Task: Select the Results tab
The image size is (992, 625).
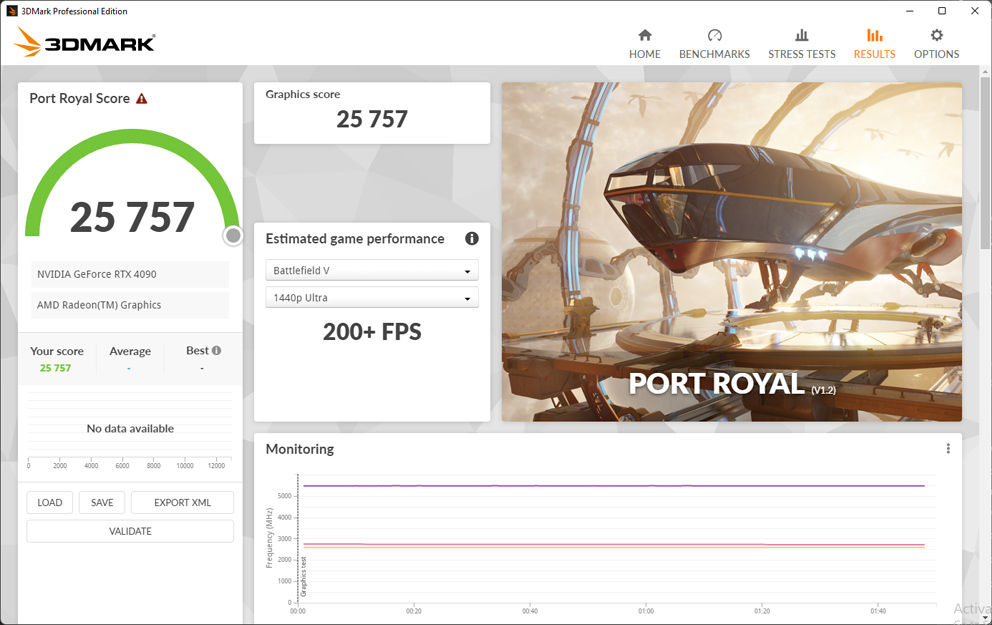Action: coord(874,44)
